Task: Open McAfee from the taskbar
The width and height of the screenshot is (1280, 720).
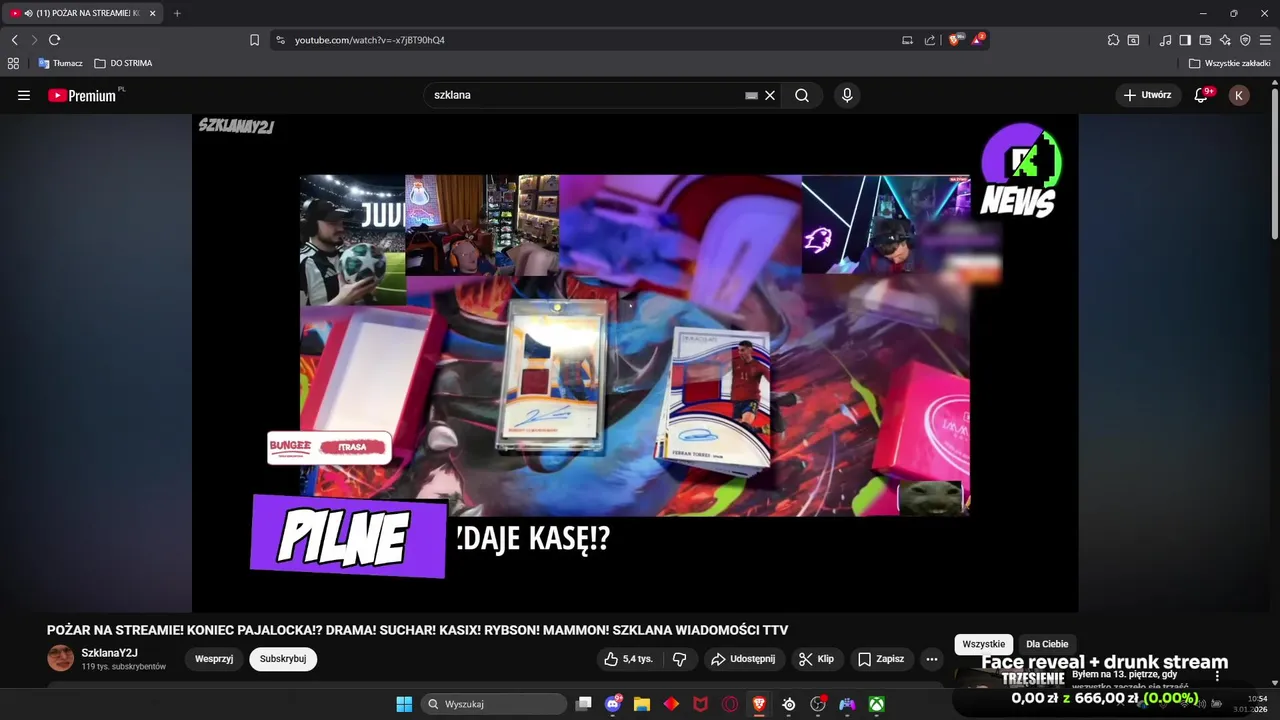Action: [x=700, y=704]
